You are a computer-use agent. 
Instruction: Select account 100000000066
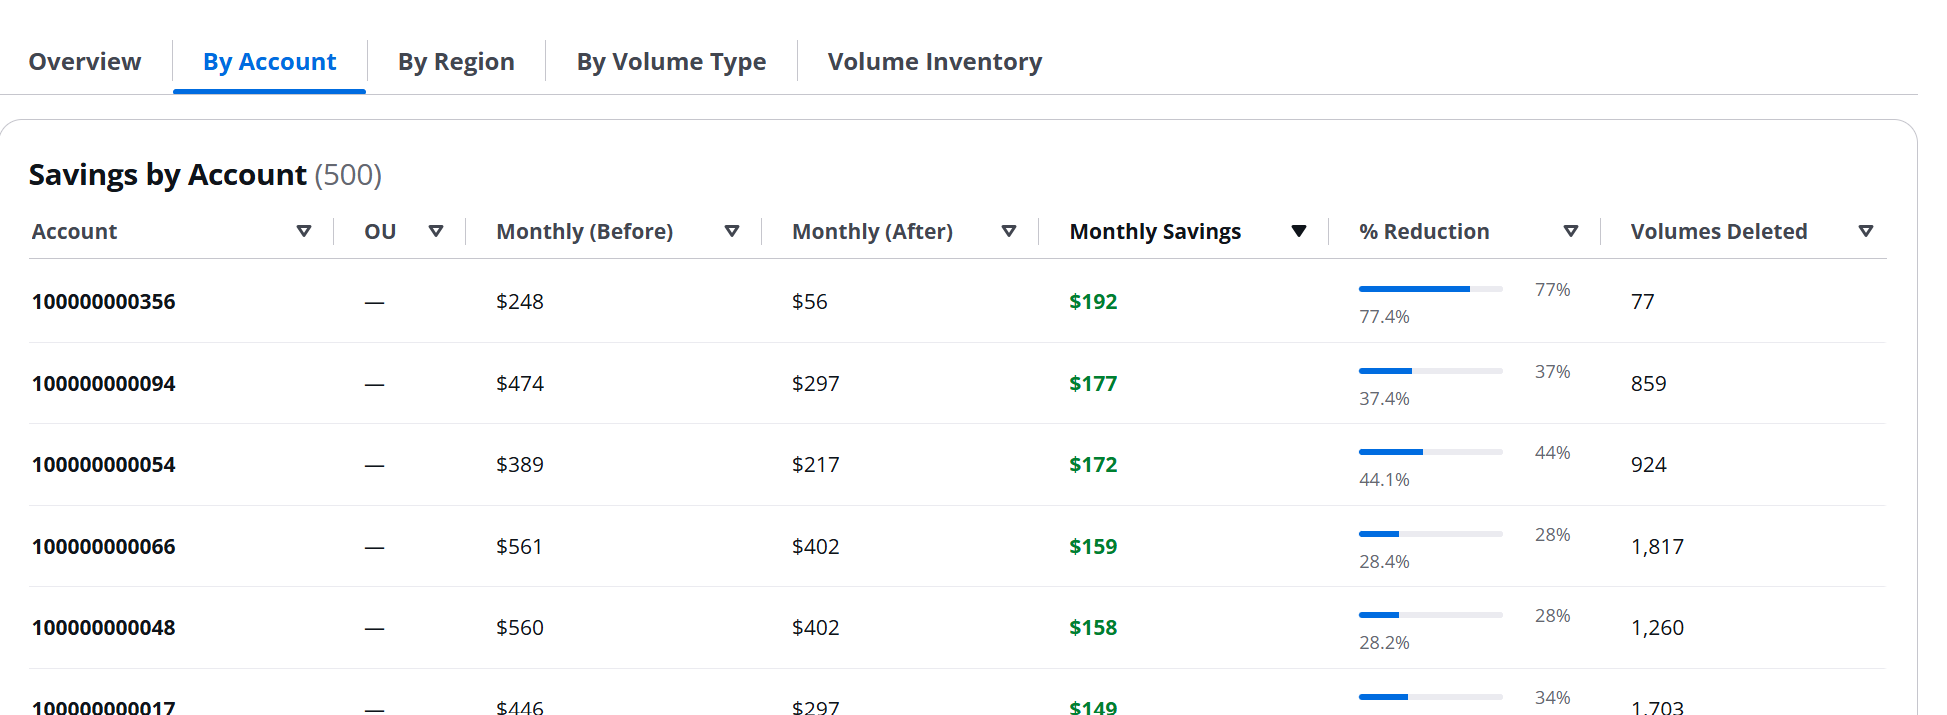pyautogui.click(x=104, y=546)
